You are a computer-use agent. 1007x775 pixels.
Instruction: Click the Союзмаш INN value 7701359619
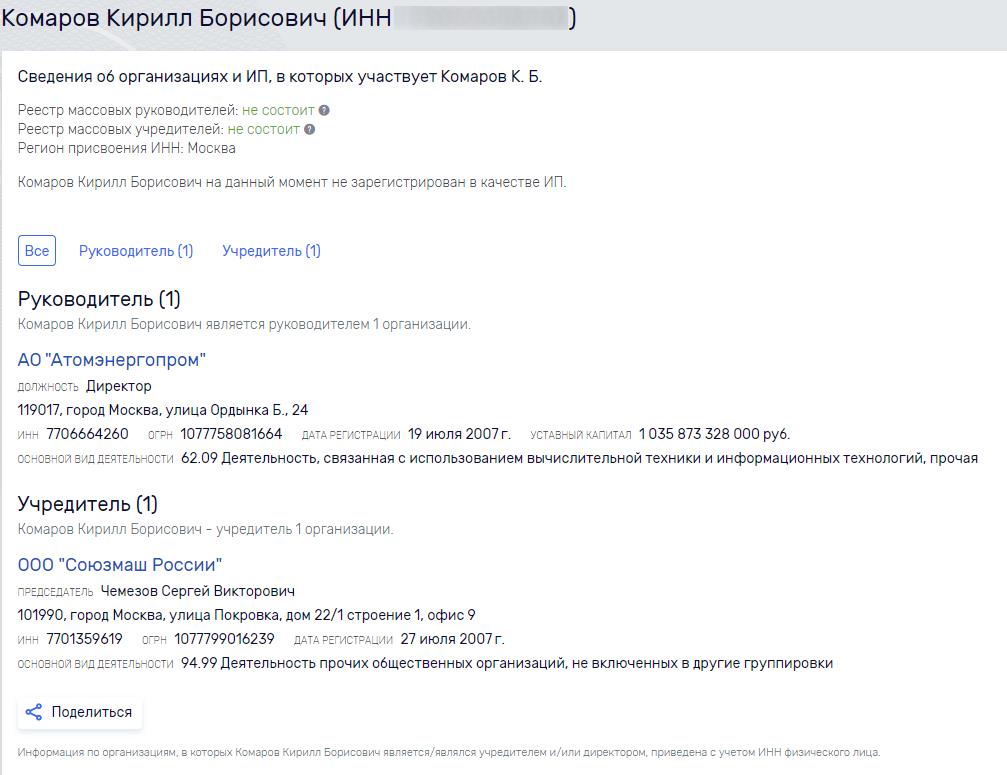point(84,639)
